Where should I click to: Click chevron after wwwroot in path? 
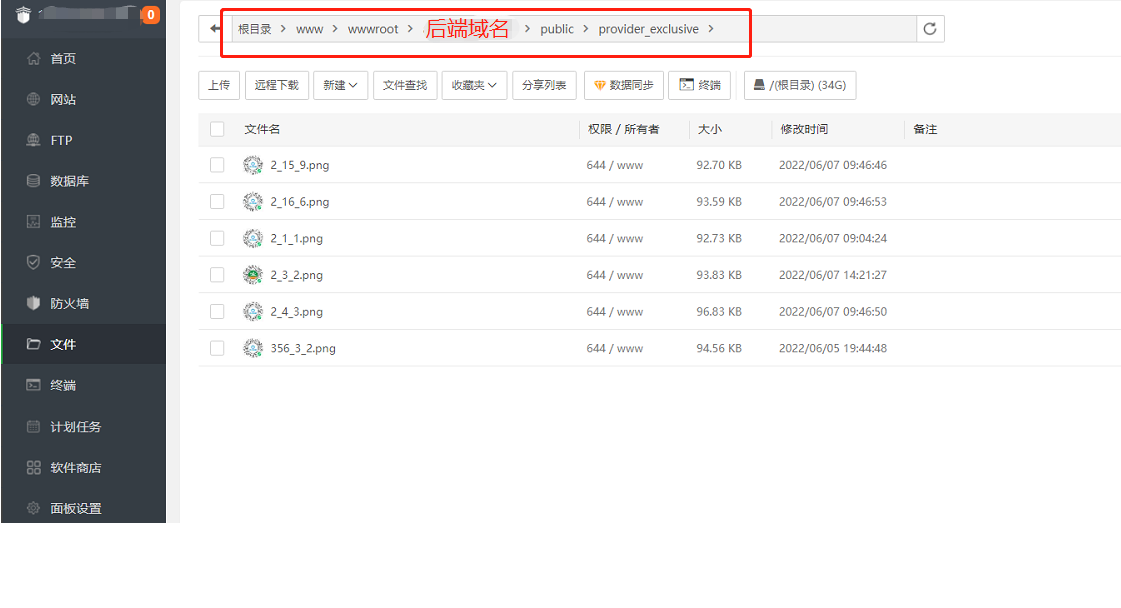[410, 29]
